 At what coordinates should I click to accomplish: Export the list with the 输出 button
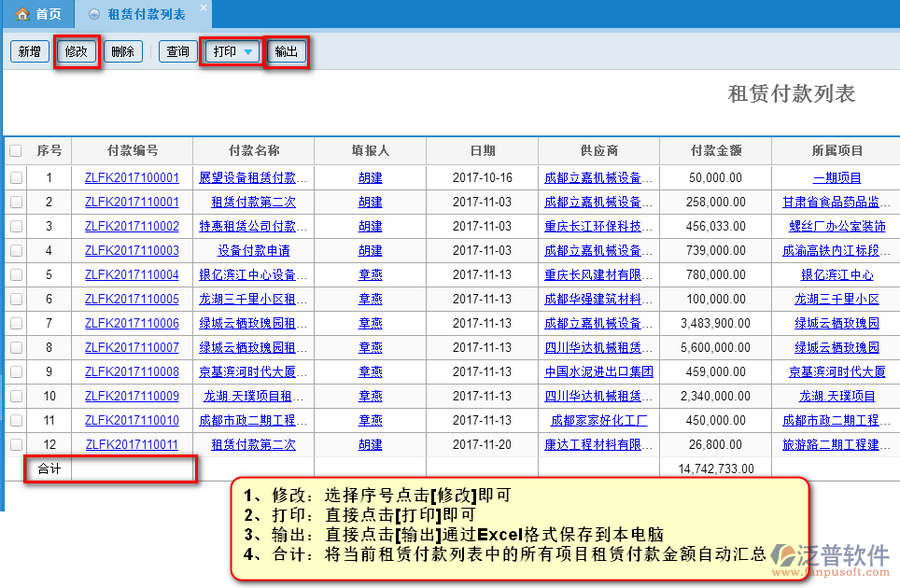point(286,51)
